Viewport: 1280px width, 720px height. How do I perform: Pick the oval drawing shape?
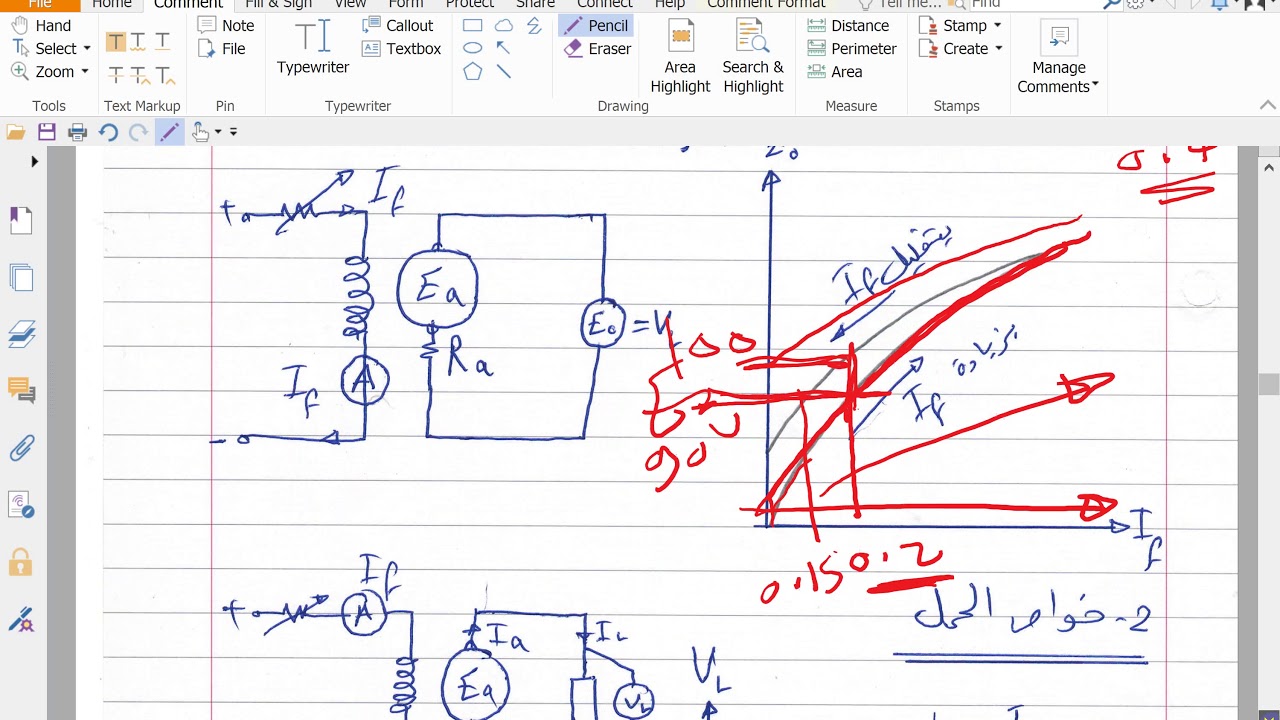click(x=473, y=48)
